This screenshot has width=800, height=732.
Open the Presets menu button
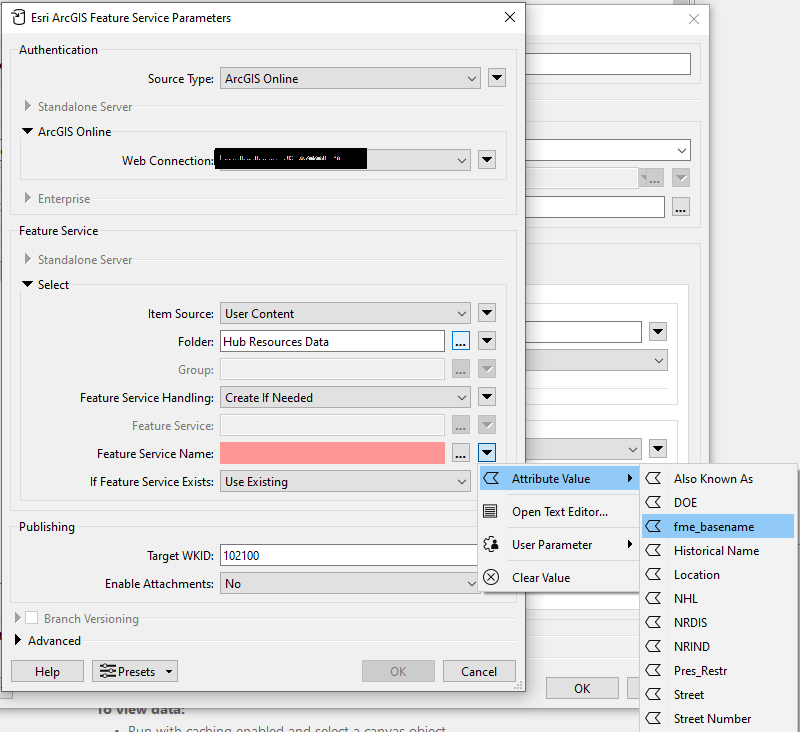point(135,671)
